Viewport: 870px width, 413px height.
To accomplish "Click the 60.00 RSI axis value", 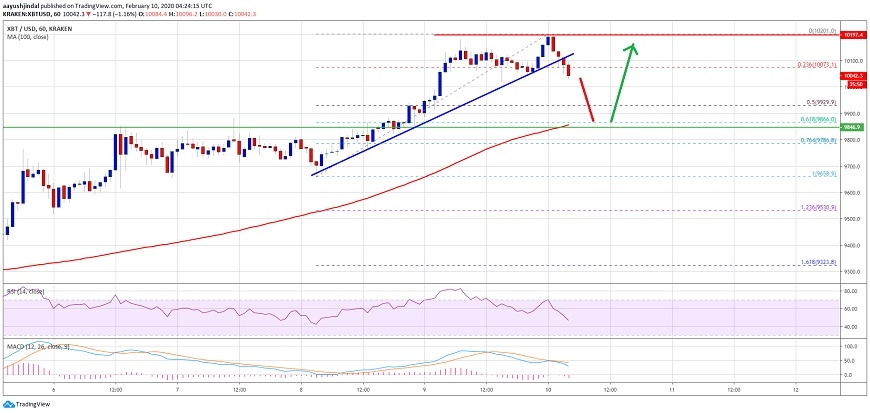I will pos(851,309).
